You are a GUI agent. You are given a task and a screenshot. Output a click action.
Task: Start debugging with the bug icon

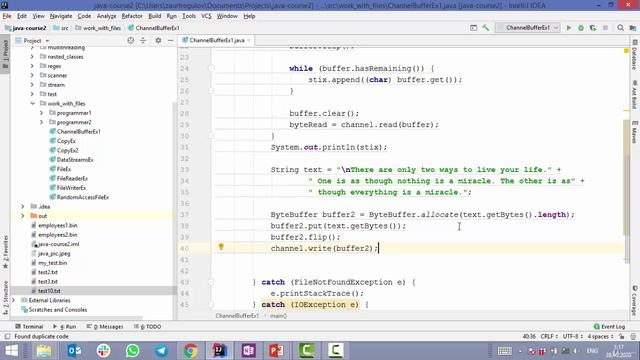click(580, 28)
